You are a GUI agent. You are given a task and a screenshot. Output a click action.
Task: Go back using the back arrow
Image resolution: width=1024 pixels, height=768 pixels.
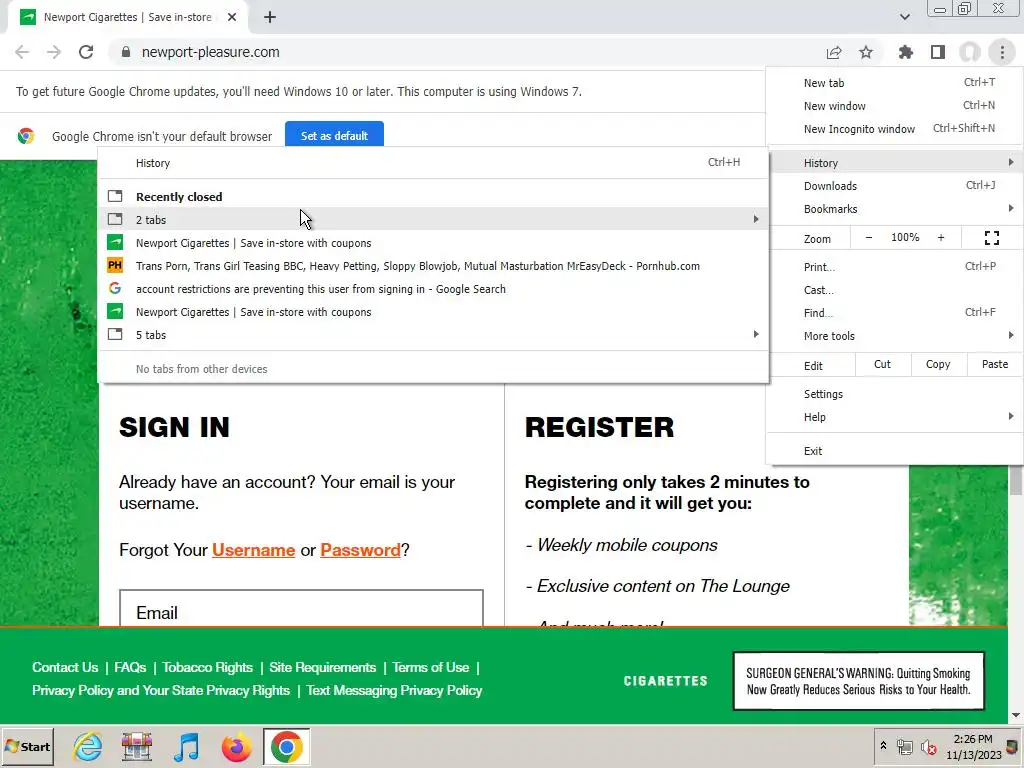tap(22, 52)
